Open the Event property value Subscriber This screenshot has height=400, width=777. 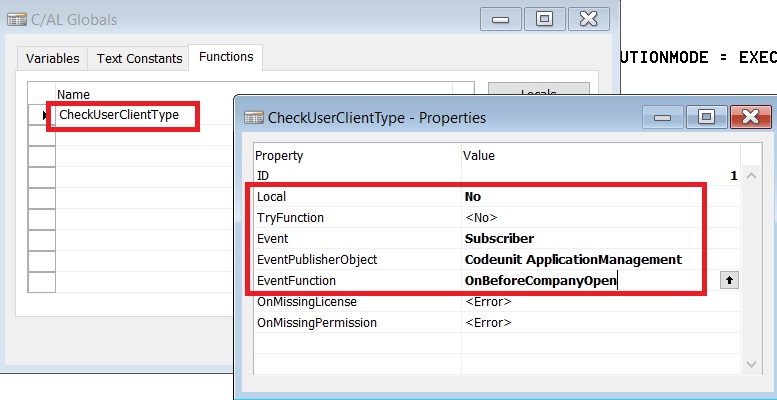(x=499, y=239)
